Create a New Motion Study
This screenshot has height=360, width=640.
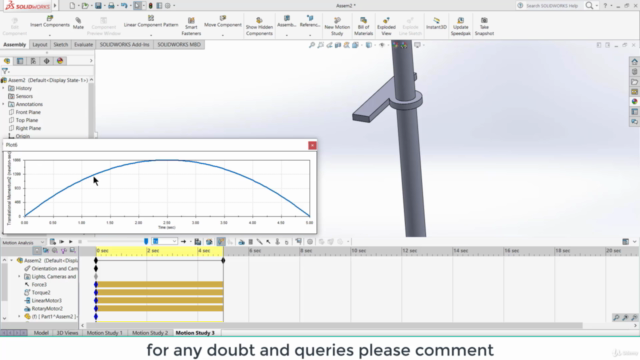337,26
